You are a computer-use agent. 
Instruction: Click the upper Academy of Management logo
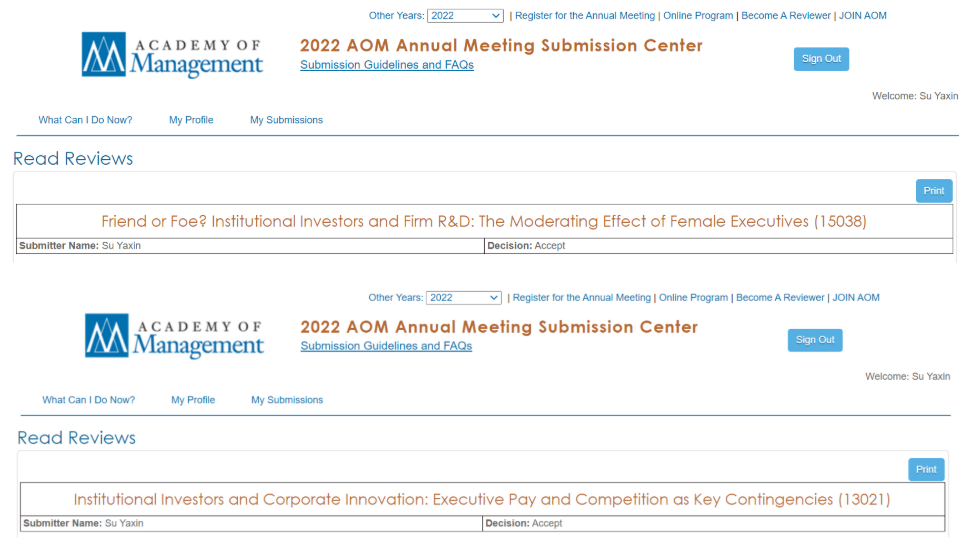[173, 54]
